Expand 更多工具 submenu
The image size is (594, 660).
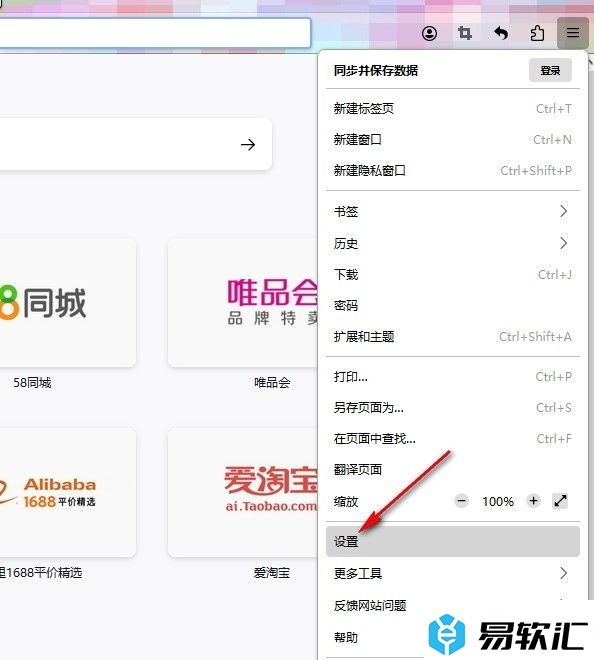tap(453, 573)
